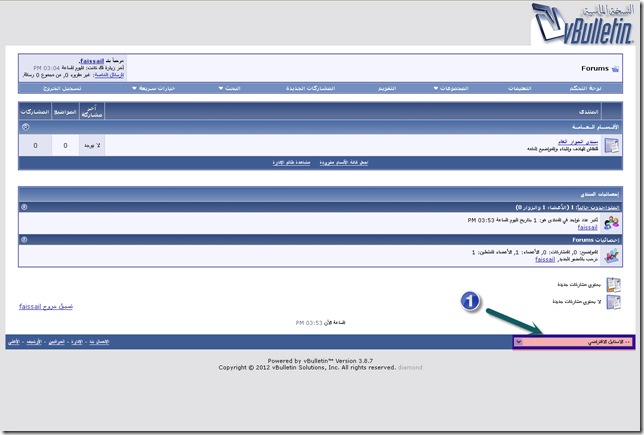Click view forum leaders link
This screenshot has width=644, height=435.
tap(291, 163)
